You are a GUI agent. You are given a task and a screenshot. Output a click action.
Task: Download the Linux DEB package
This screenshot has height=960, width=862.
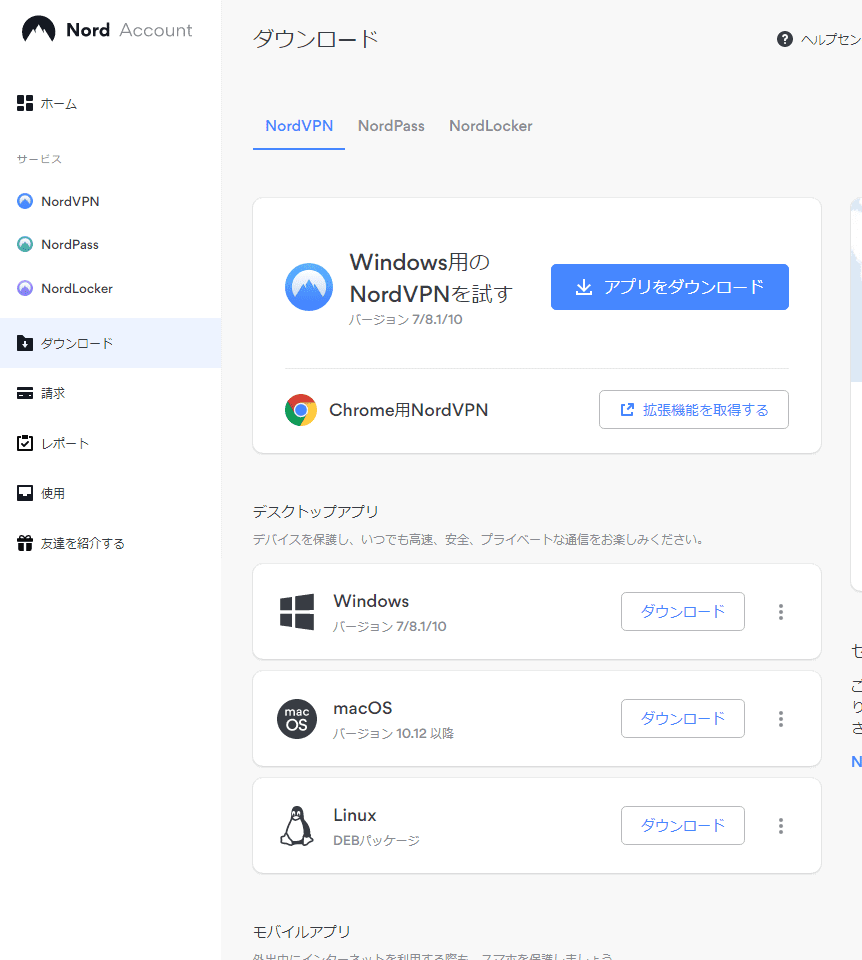(683, 826)
